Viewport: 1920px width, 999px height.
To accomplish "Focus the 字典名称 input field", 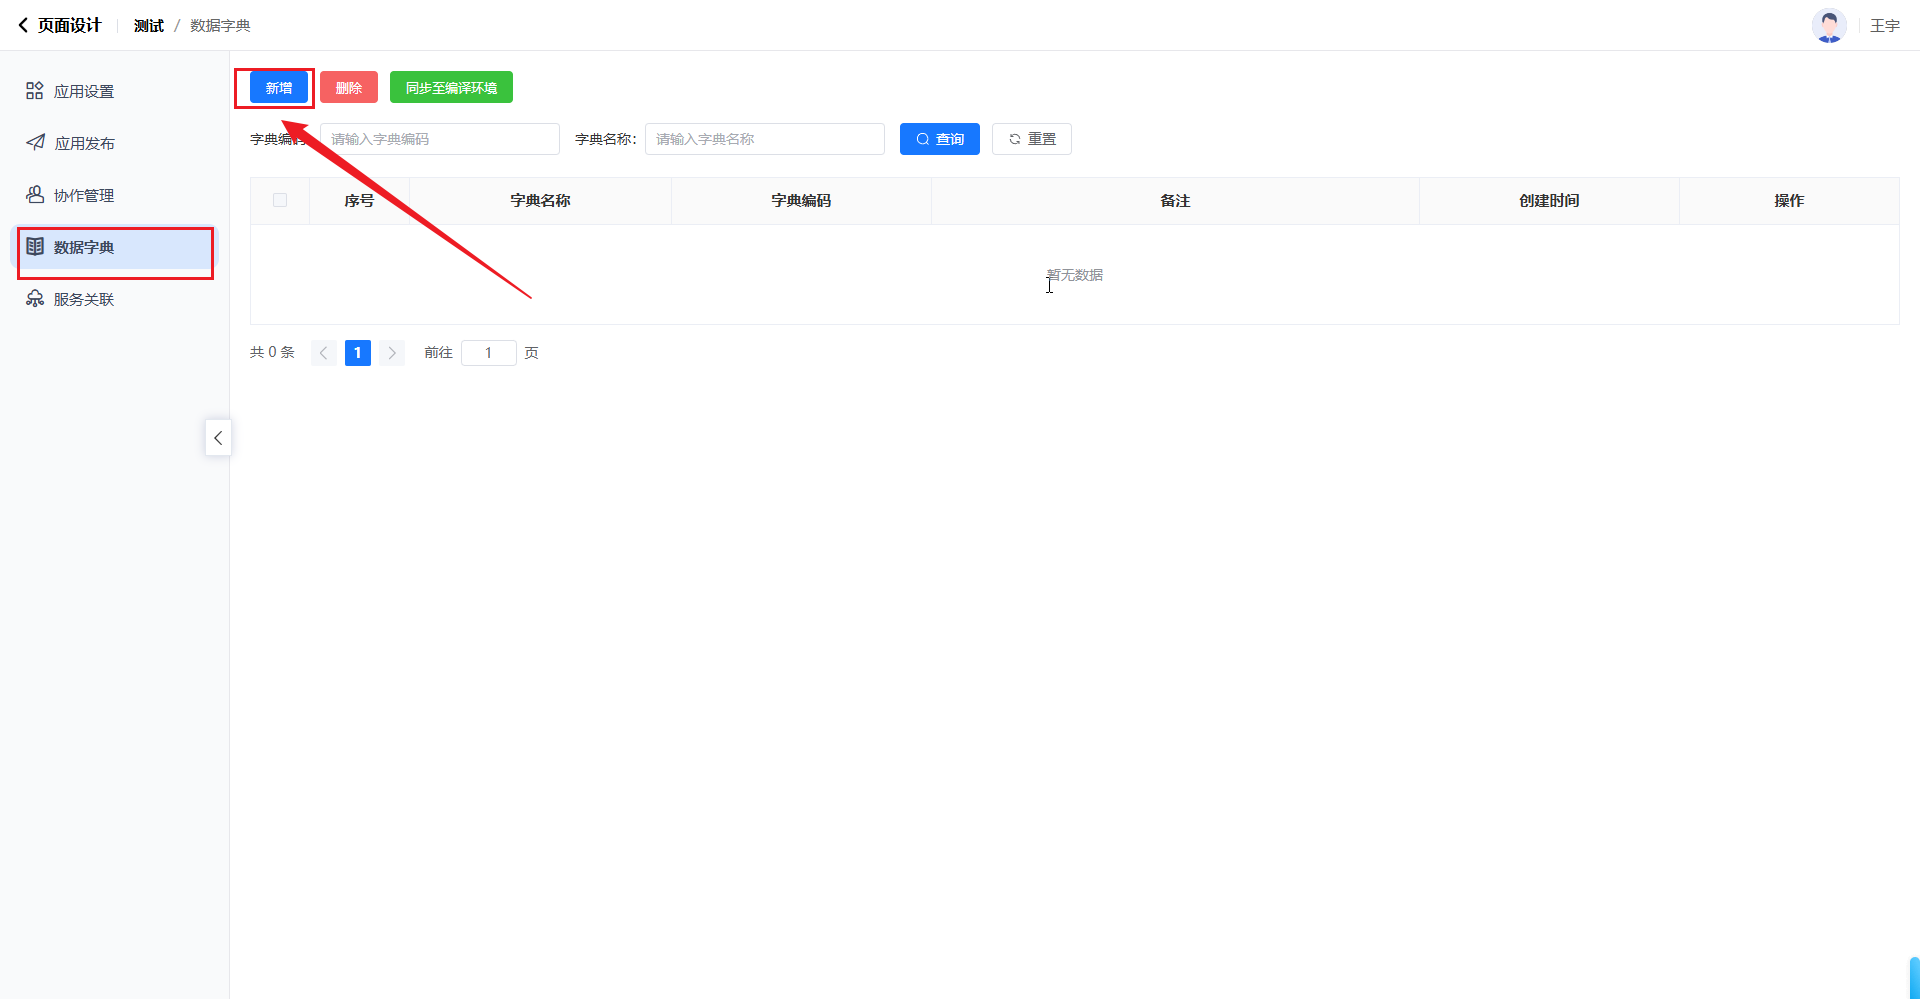I will [x=764, y=139].
